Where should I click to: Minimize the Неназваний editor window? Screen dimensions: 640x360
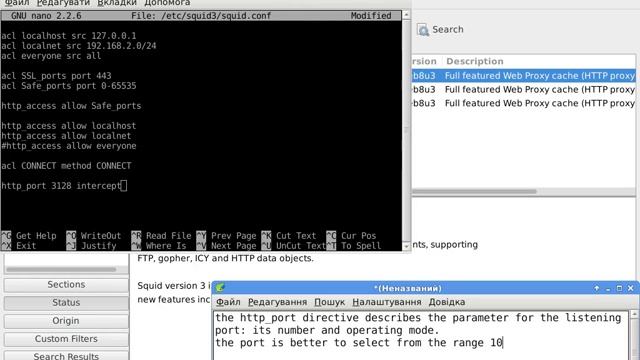coord(608,288)
